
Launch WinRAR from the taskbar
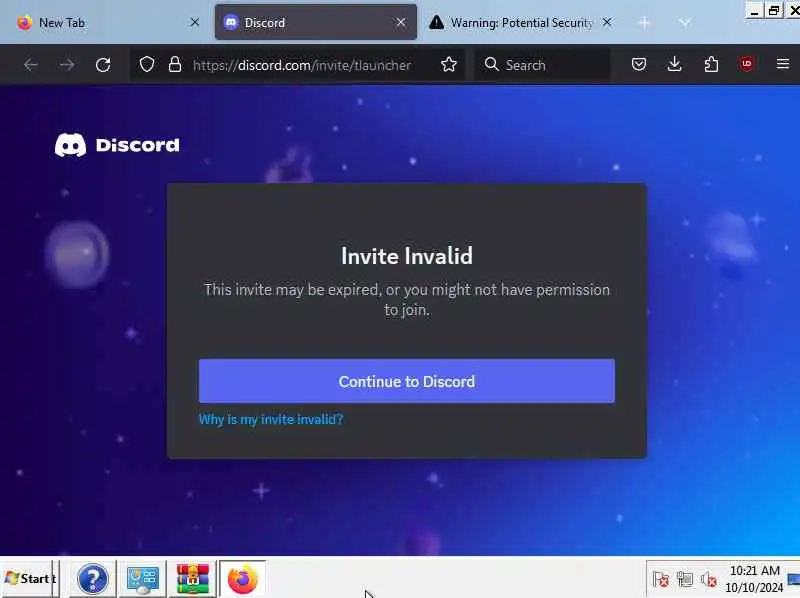click(x=193, y=579)
